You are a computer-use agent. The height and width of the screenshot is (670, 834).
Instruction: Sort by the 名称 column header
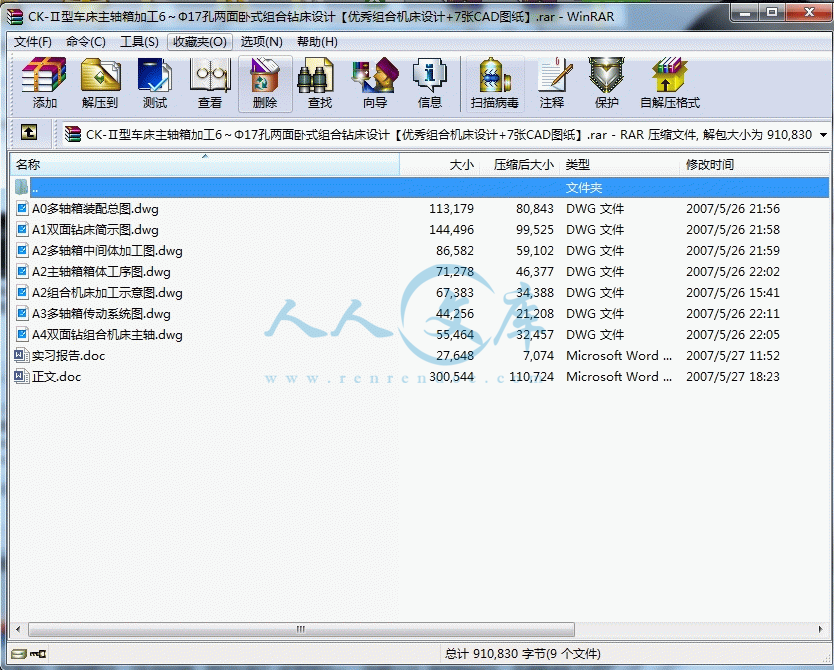pyautogui.click(x=205, y=164)
